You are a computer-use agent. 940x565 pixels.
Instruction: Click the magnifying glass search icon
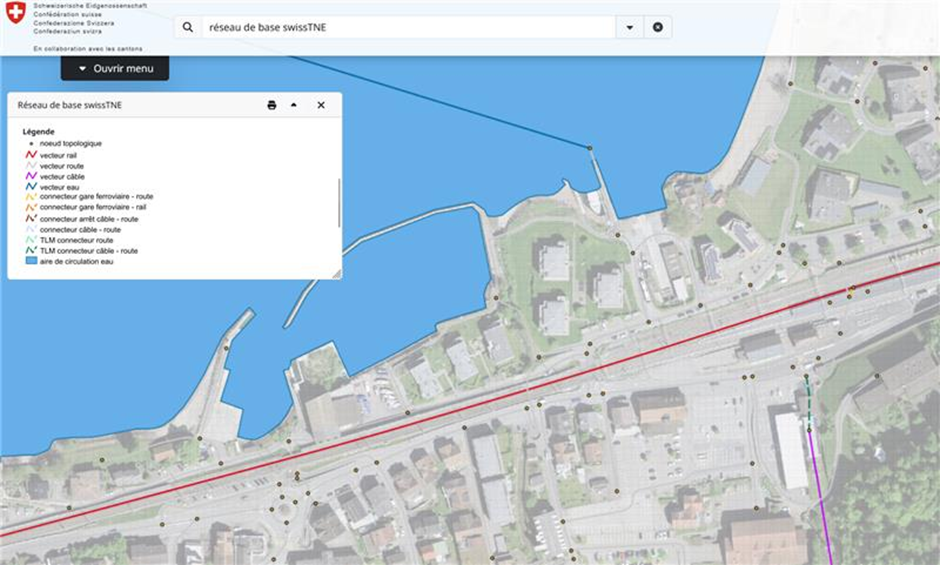click(x=188, y=28)
